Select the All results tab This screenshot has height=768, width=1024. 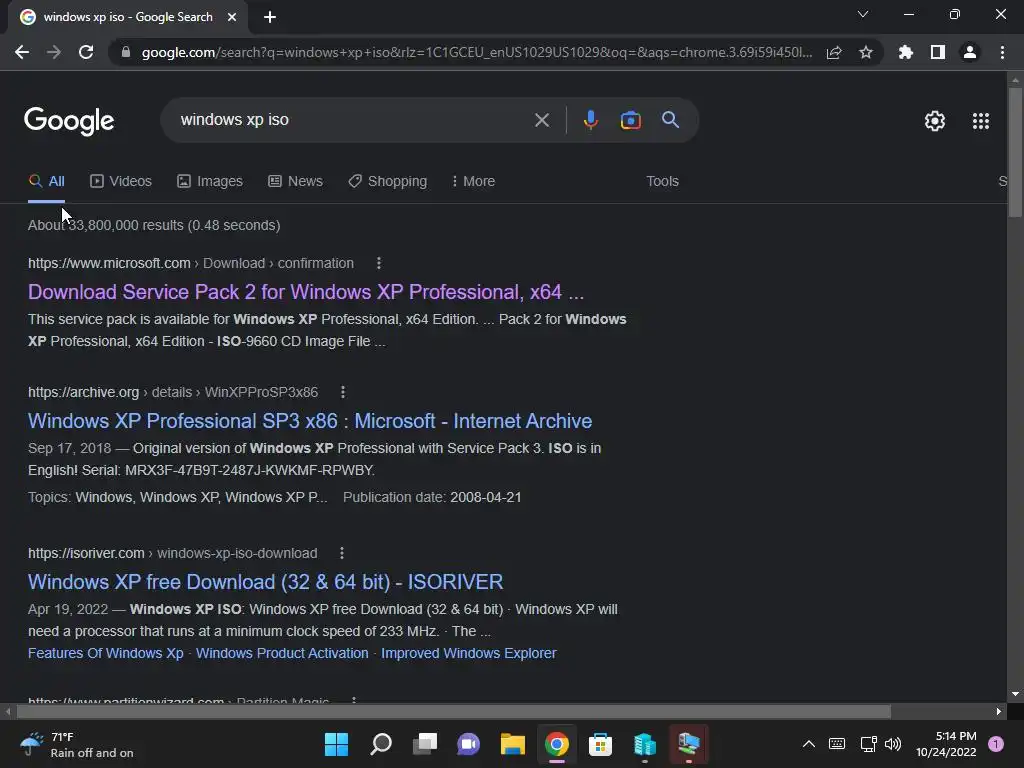[x=46, y=181]
